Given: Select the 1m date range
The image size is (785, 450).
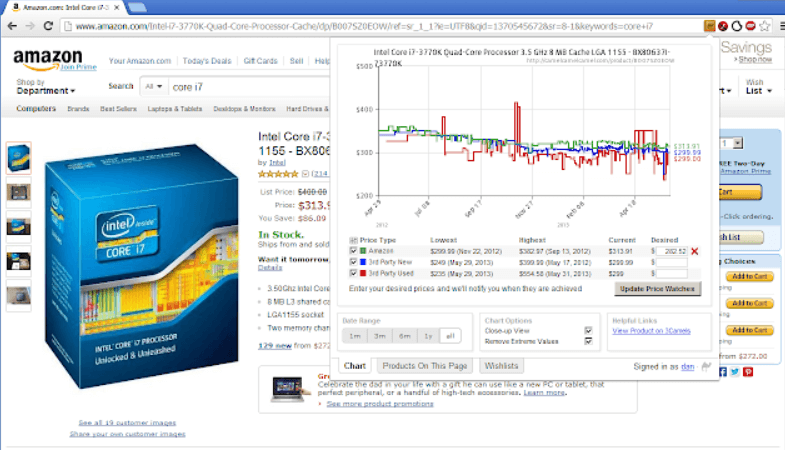Looking at the screenshot, I should [x=355, y=336].
